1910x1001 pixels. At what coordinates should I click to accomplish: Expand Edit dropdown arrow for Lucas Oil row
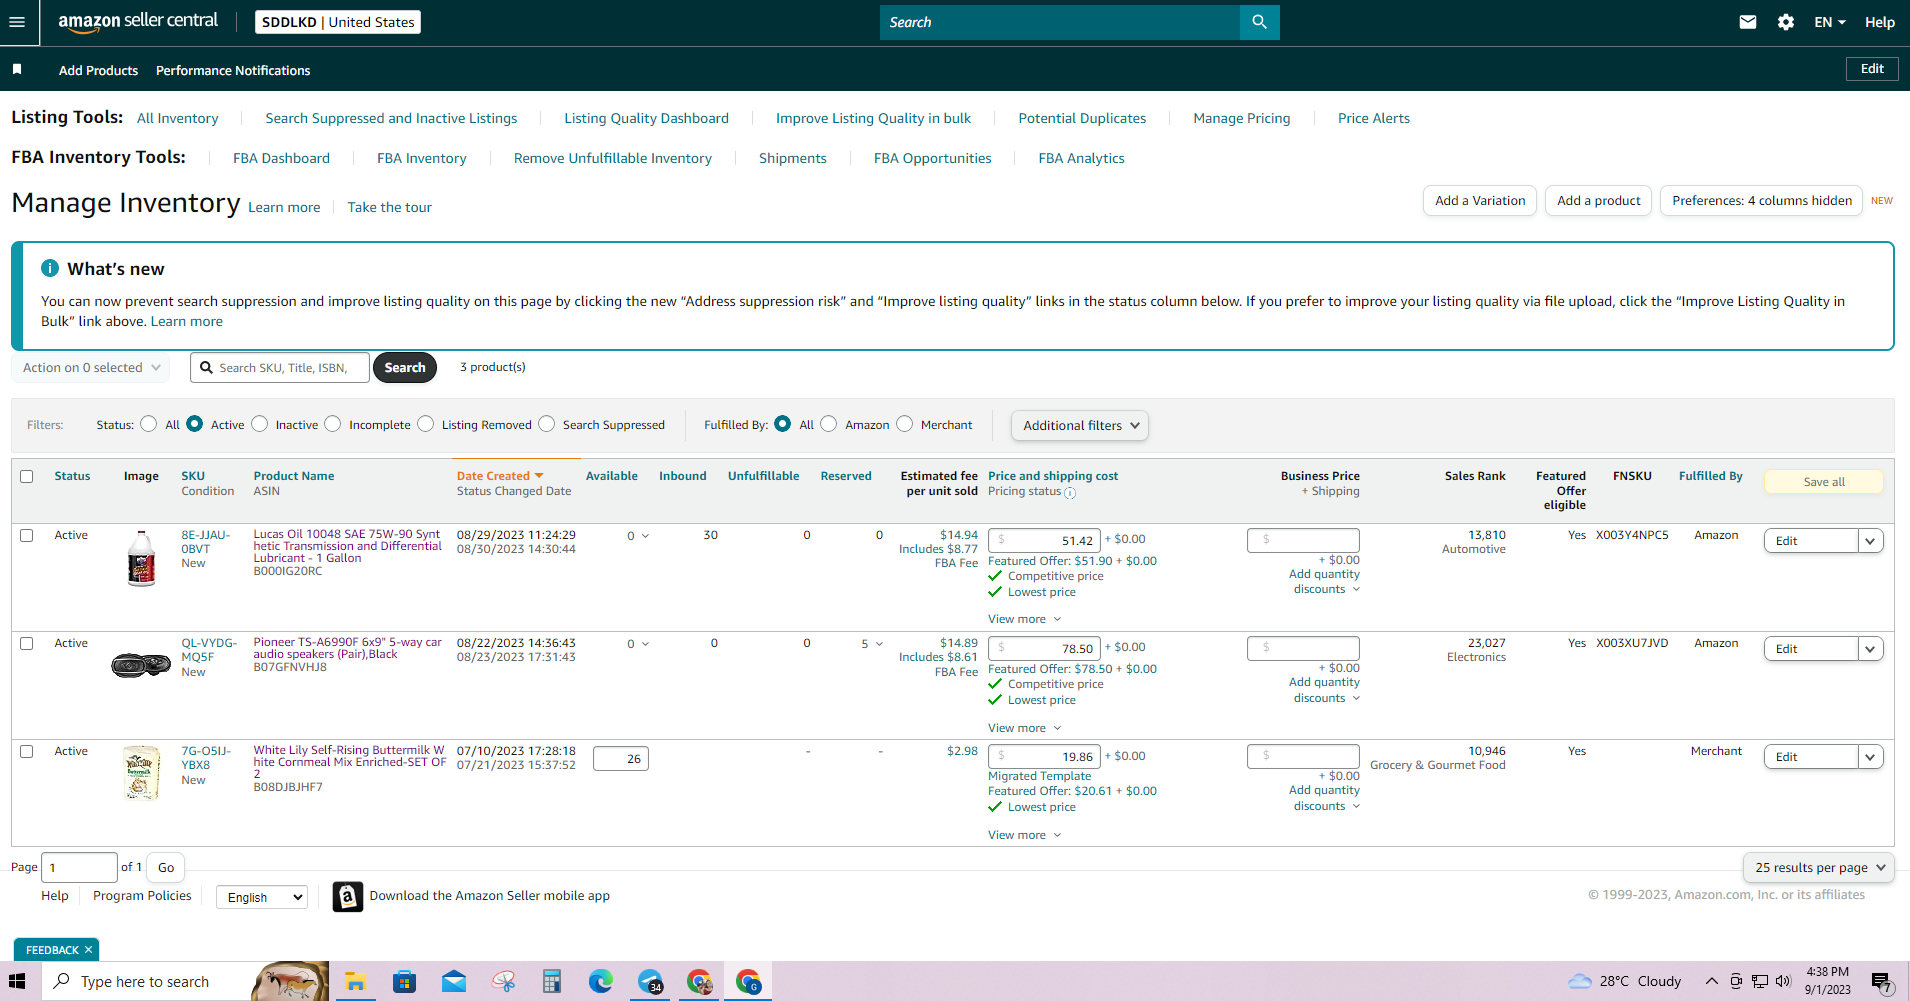coord(1870,541)
